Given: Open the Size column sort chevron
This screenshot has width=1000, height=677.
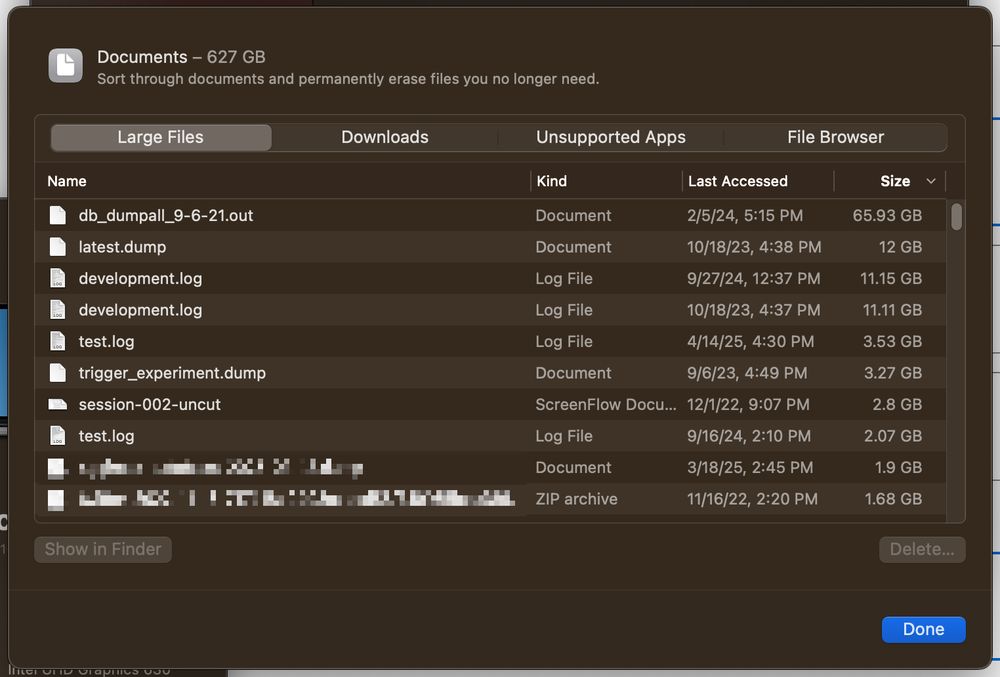Looking at the screenshot, I should 930,181.
